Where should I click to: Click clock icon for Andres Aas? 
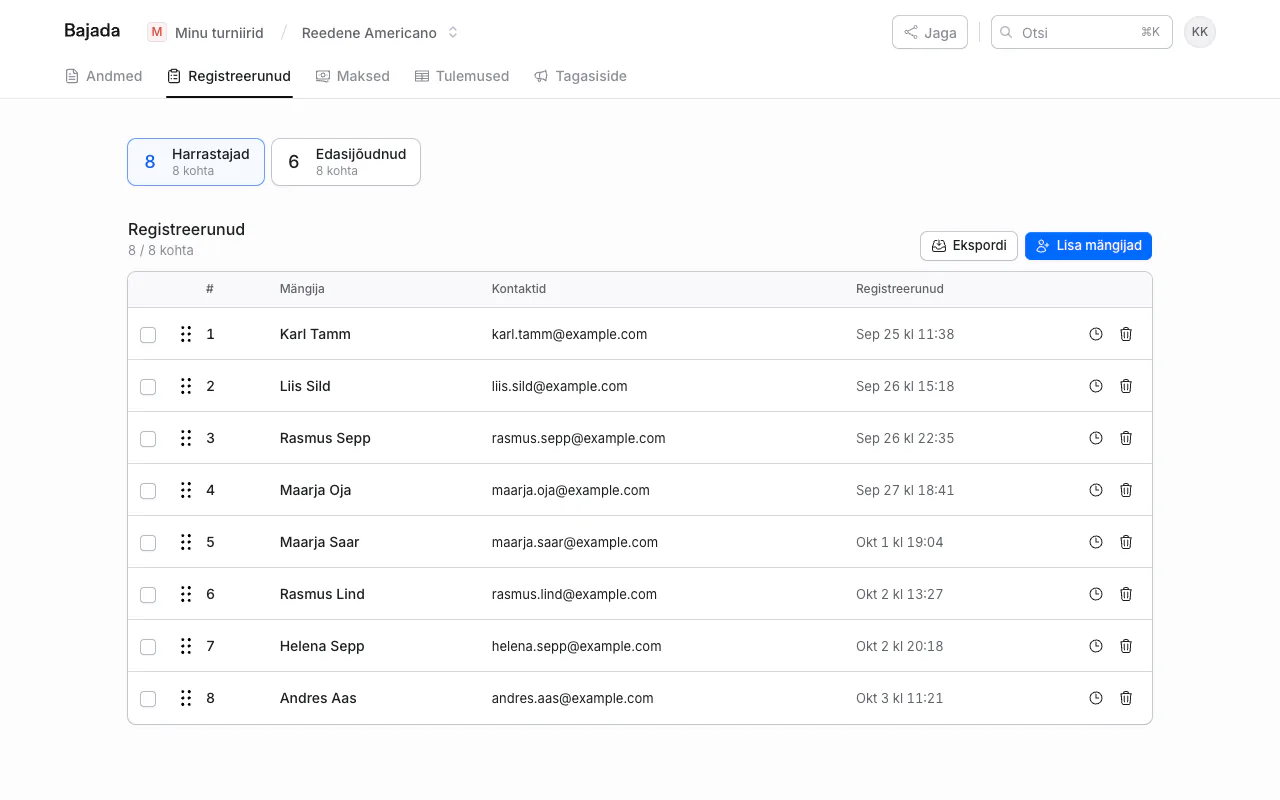1096,698
